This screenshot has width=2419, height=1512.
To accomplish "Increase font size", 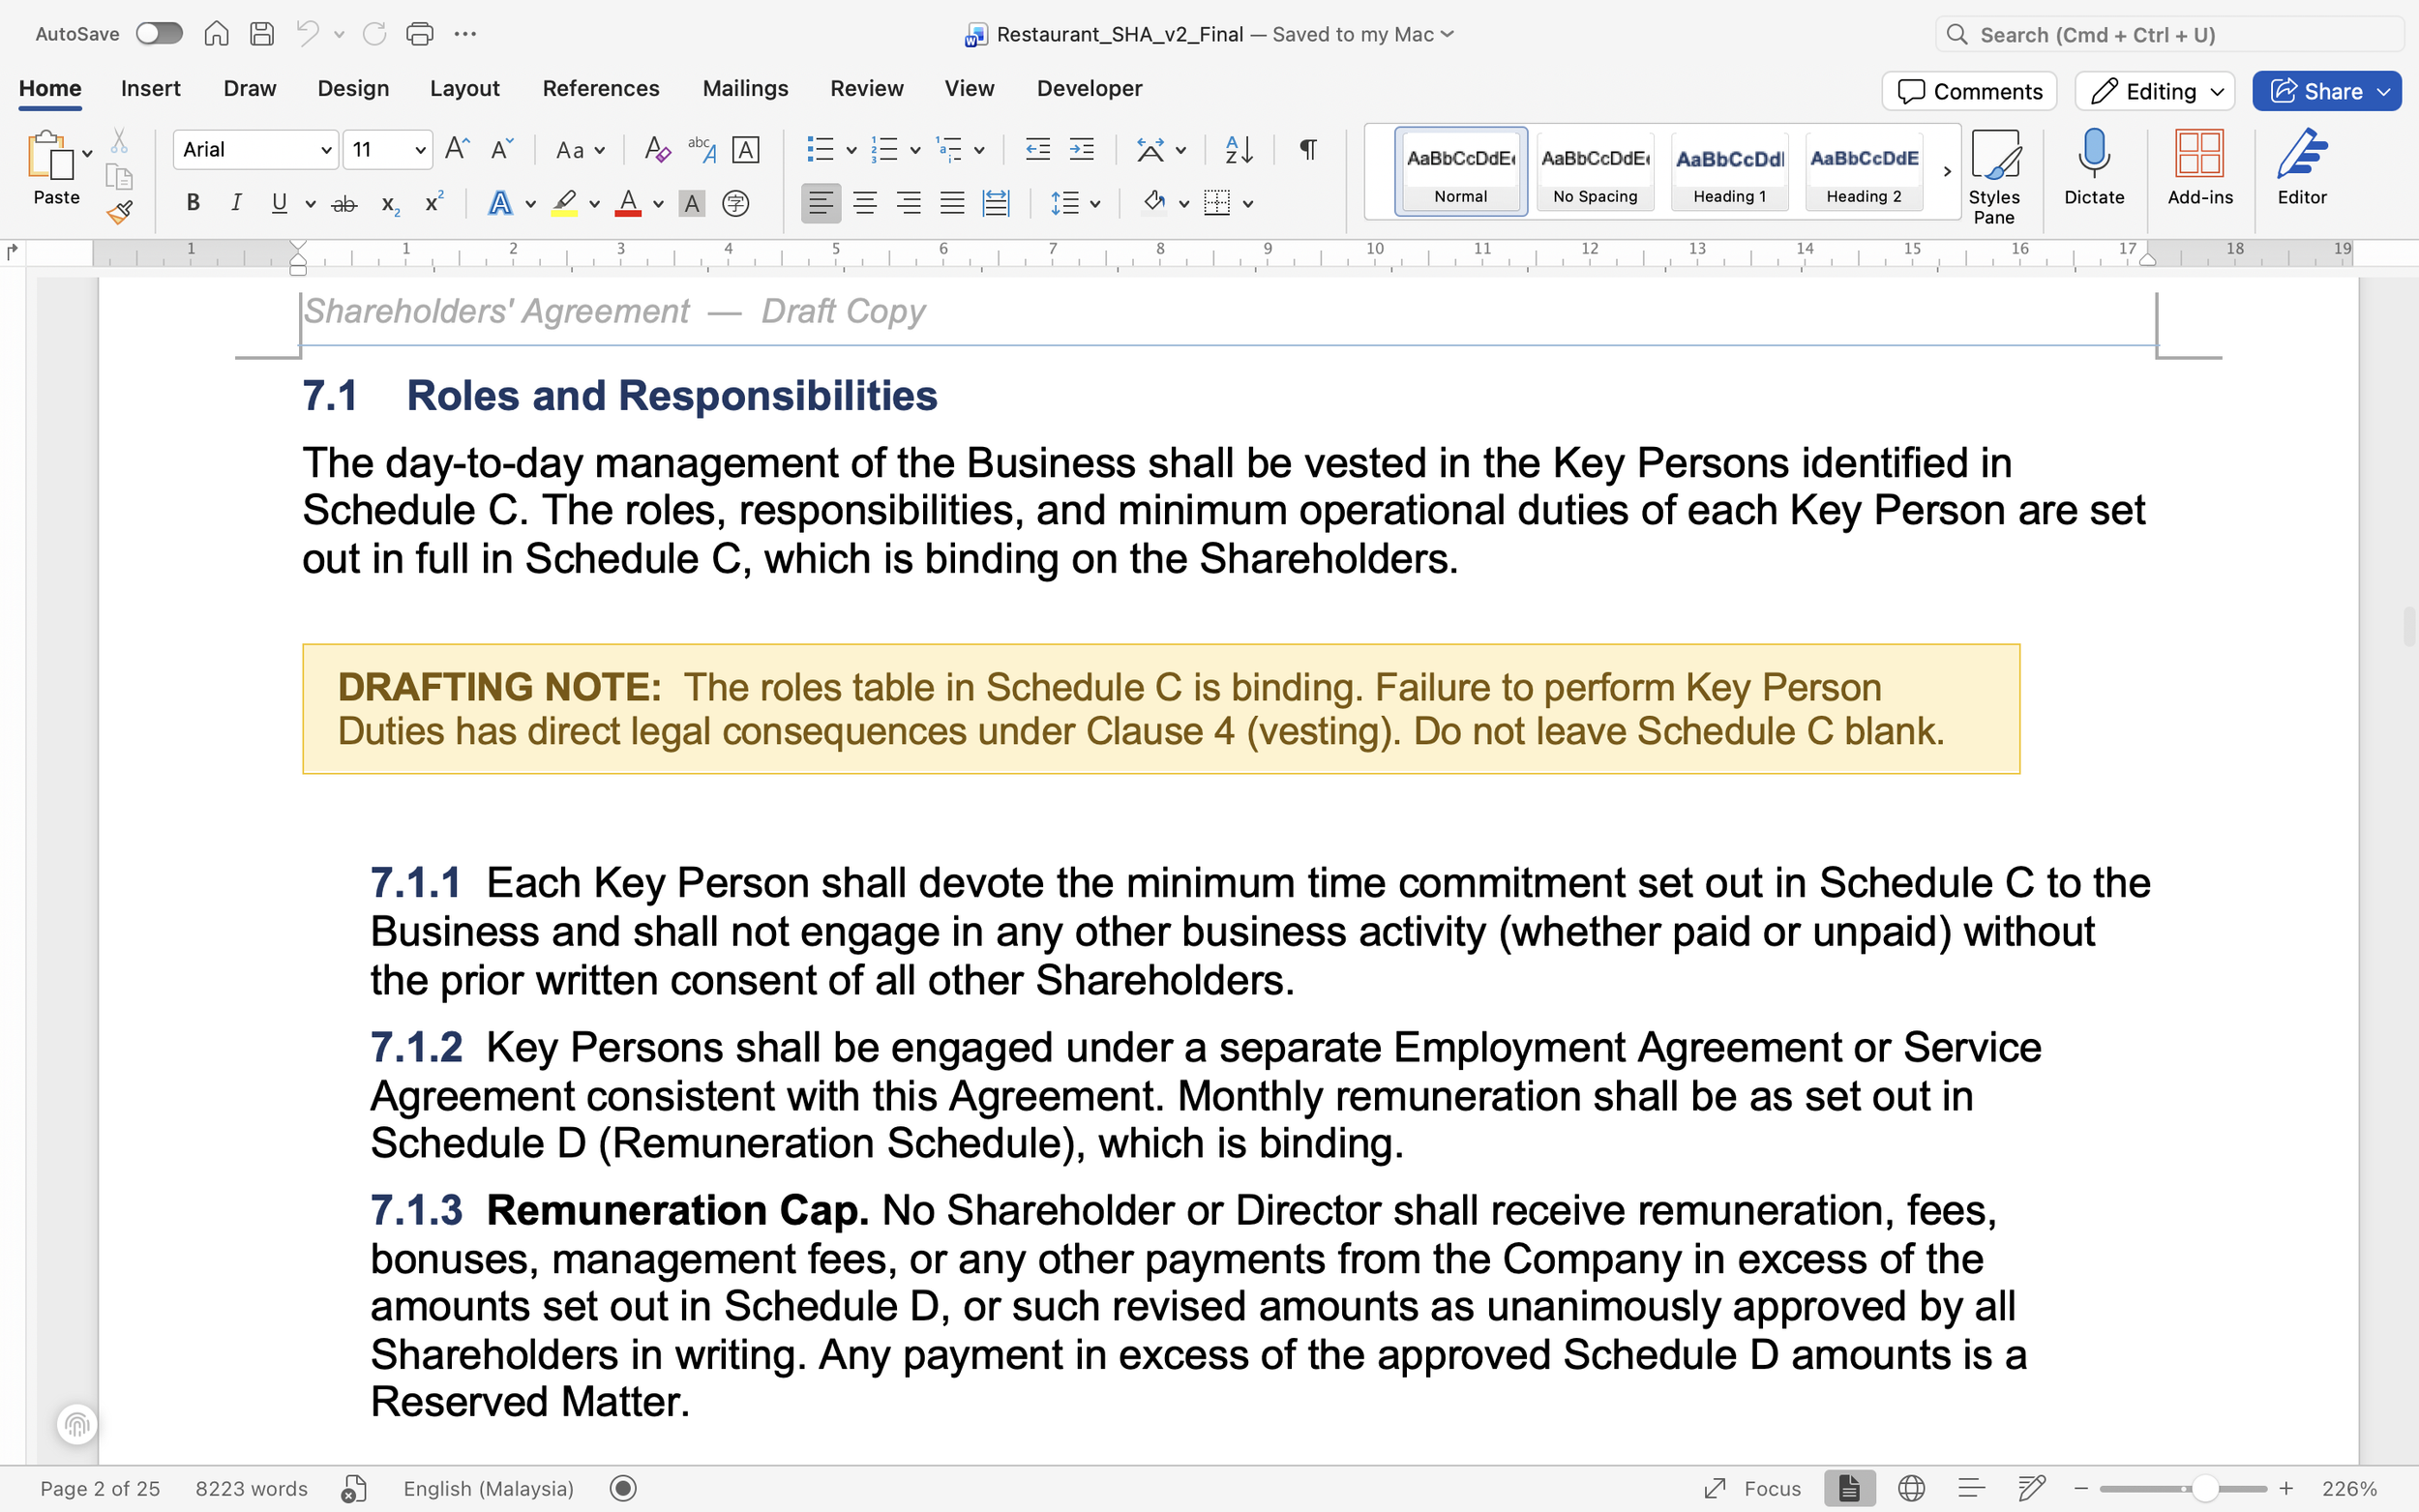I will click(457, 150).
